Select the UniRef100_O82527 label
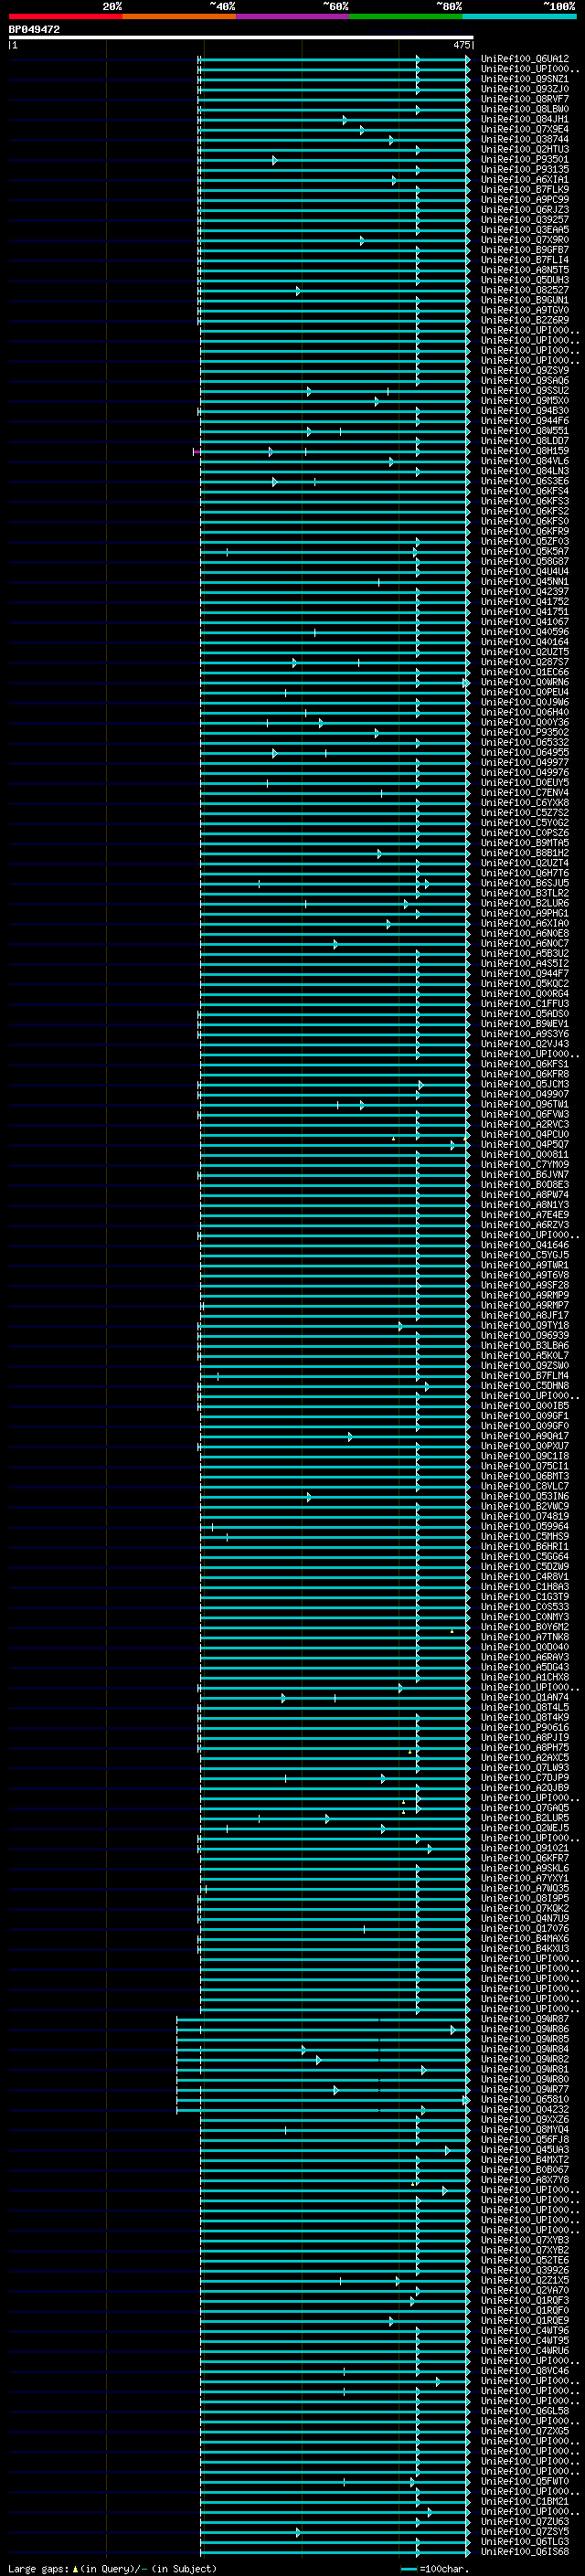This screenshot has width=585, height=2576. pos(525,290)
